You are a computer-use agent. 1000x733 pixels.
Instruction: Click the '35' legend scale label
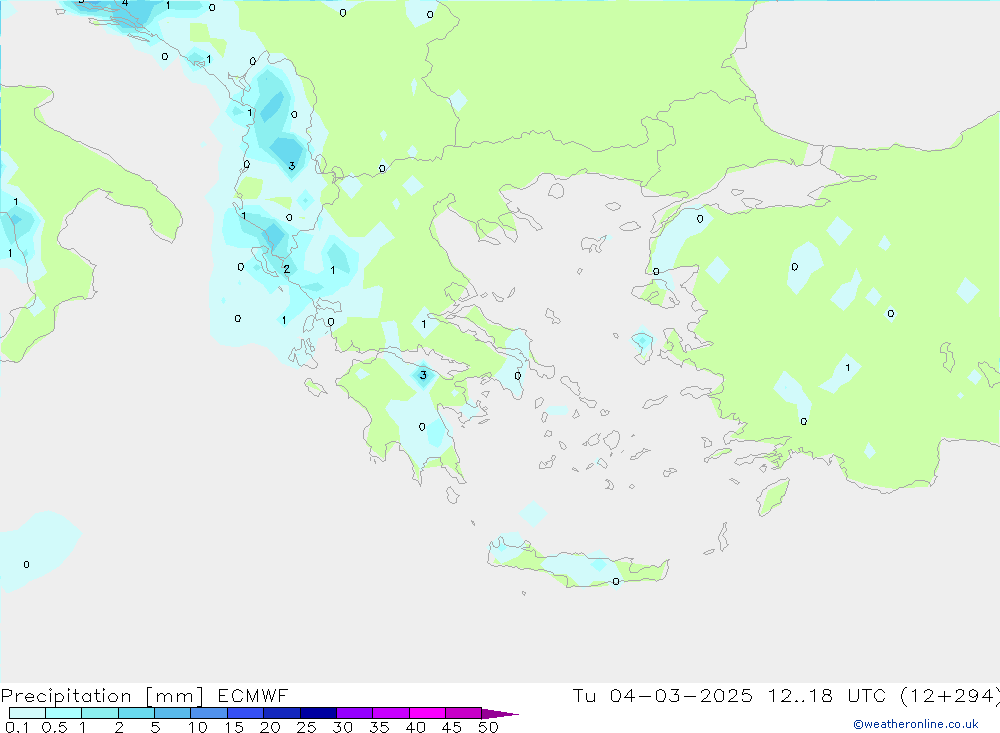point(379,727)
